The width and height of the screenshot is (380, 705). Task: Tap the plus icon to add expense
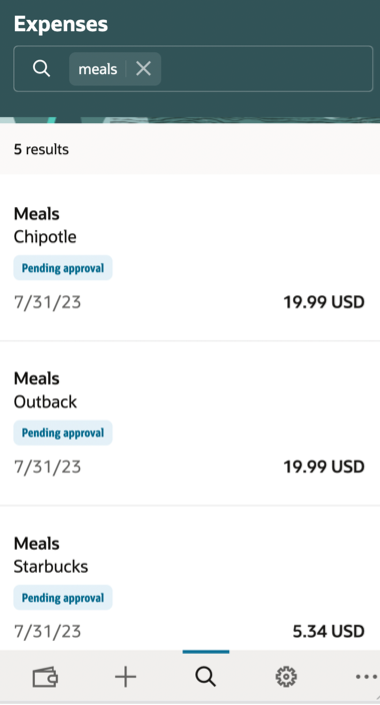click(x=125, y=676)
